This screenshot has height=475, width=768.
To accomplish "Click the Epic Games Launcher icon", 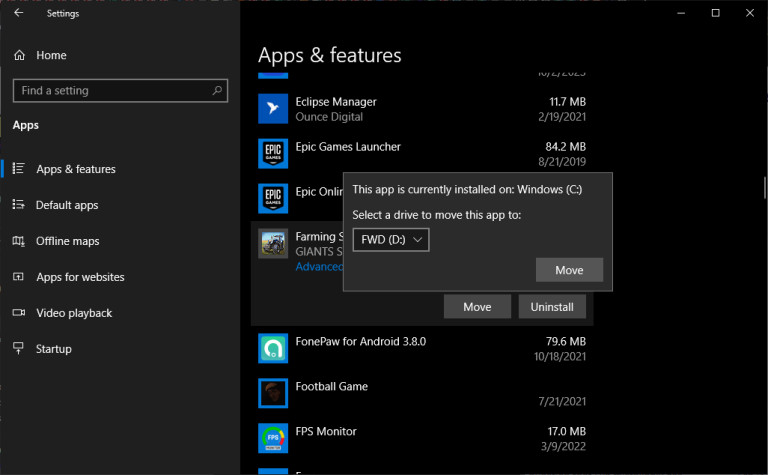I will pyautogui.click(x=273, y=154).
